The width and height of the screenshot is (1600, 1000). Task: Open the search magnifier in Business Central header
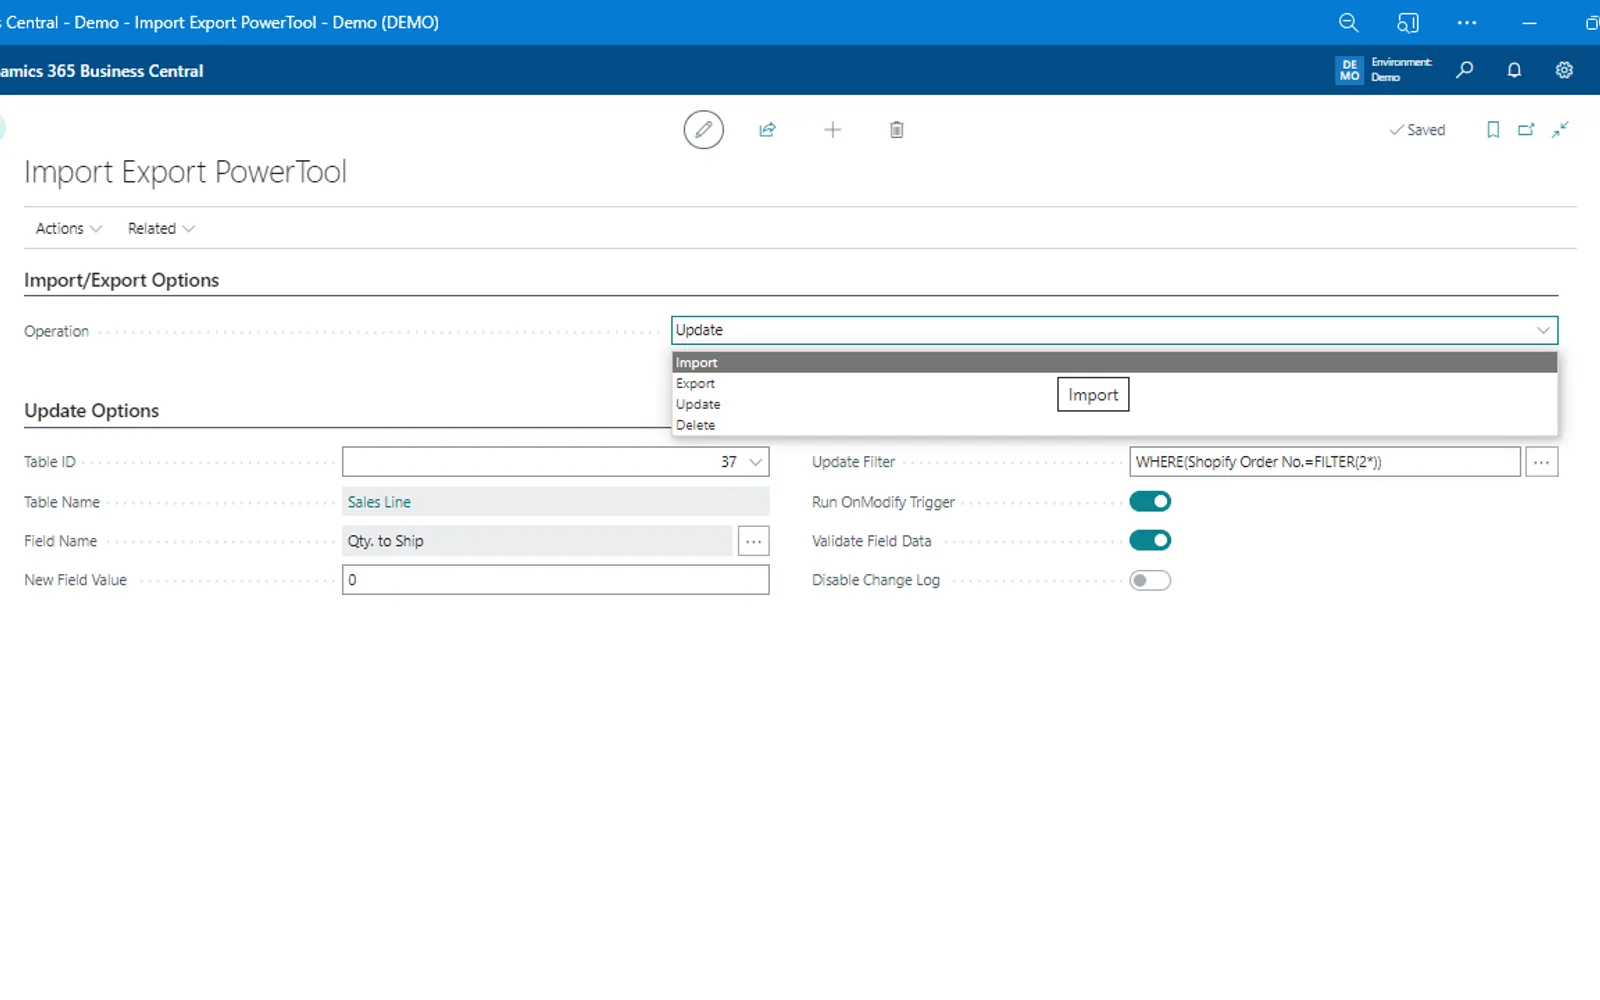point(1465,70)
